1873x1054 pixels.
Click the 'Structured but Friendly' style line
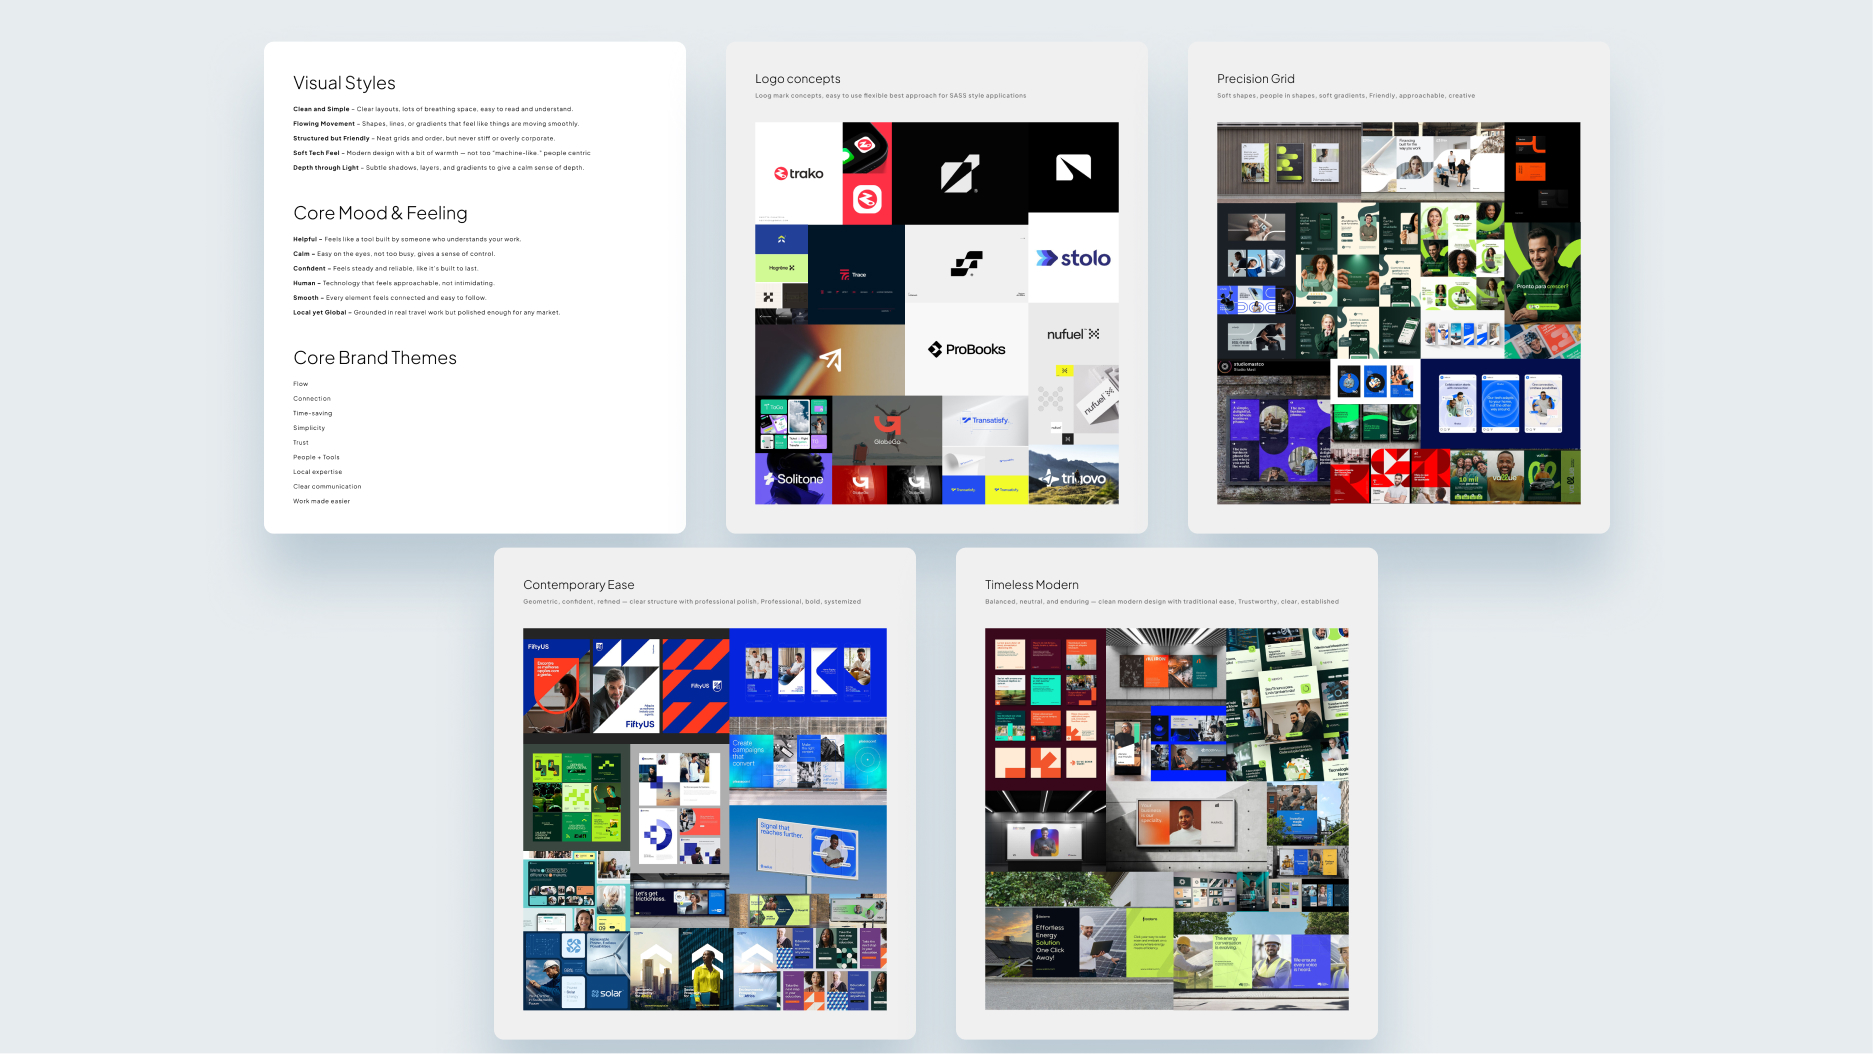coord(424,139)
